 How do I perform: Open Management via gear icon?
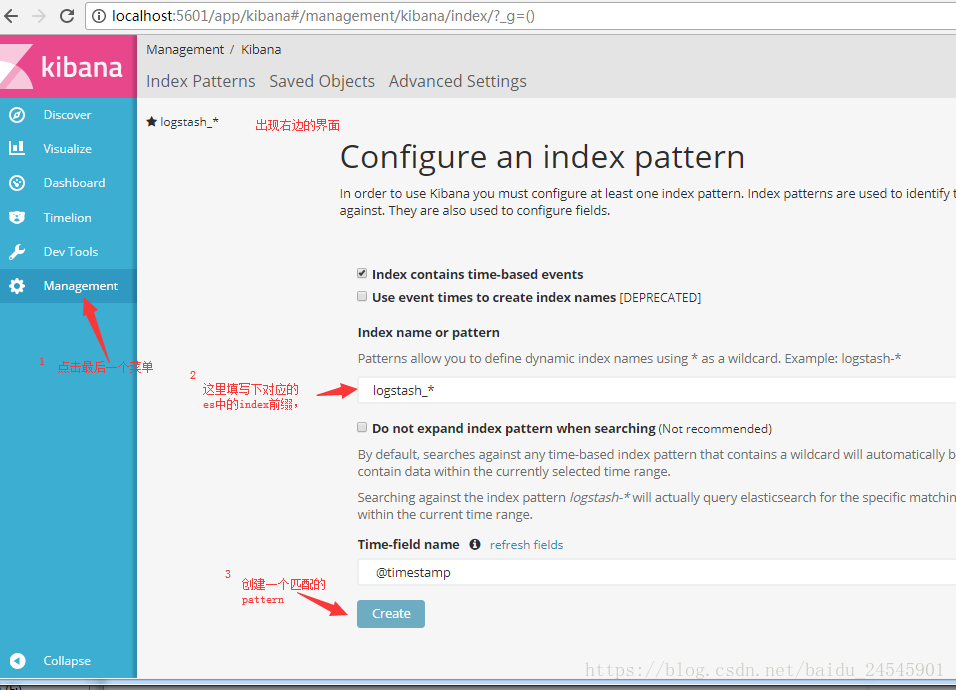coord(17,286)
